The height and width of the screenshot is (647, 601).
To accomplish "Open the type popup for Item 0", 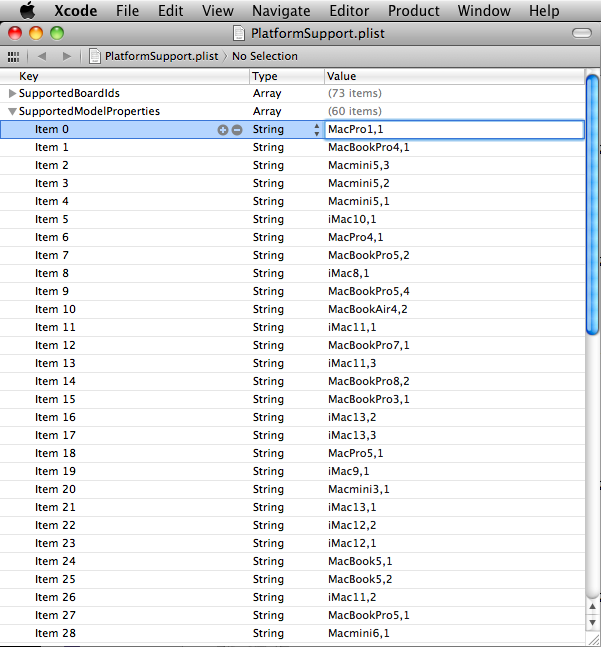I will (x=316, y=130).
